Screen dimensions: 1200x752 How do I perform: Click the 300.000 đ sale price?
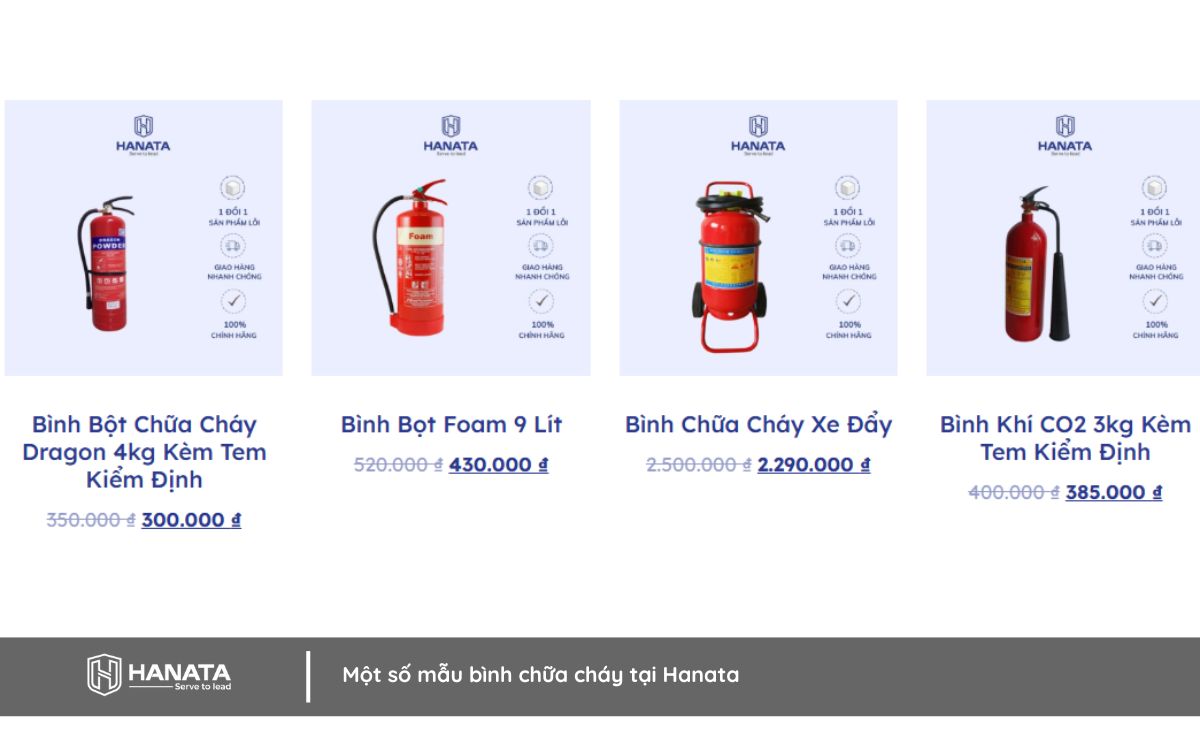click(x=191, y=520)
